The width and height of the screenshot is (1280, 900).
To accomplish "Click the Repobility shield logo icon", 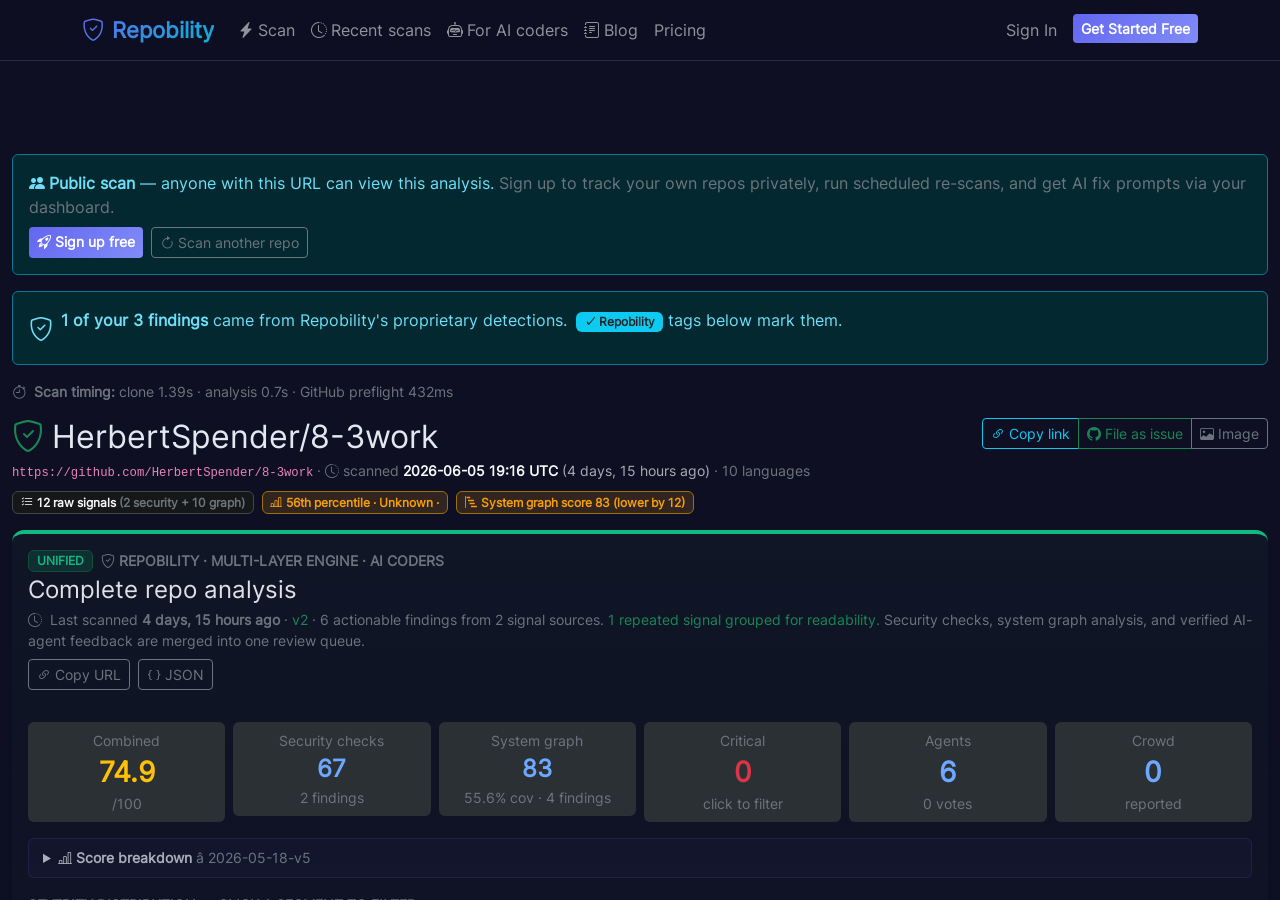I will pos(93,30).
